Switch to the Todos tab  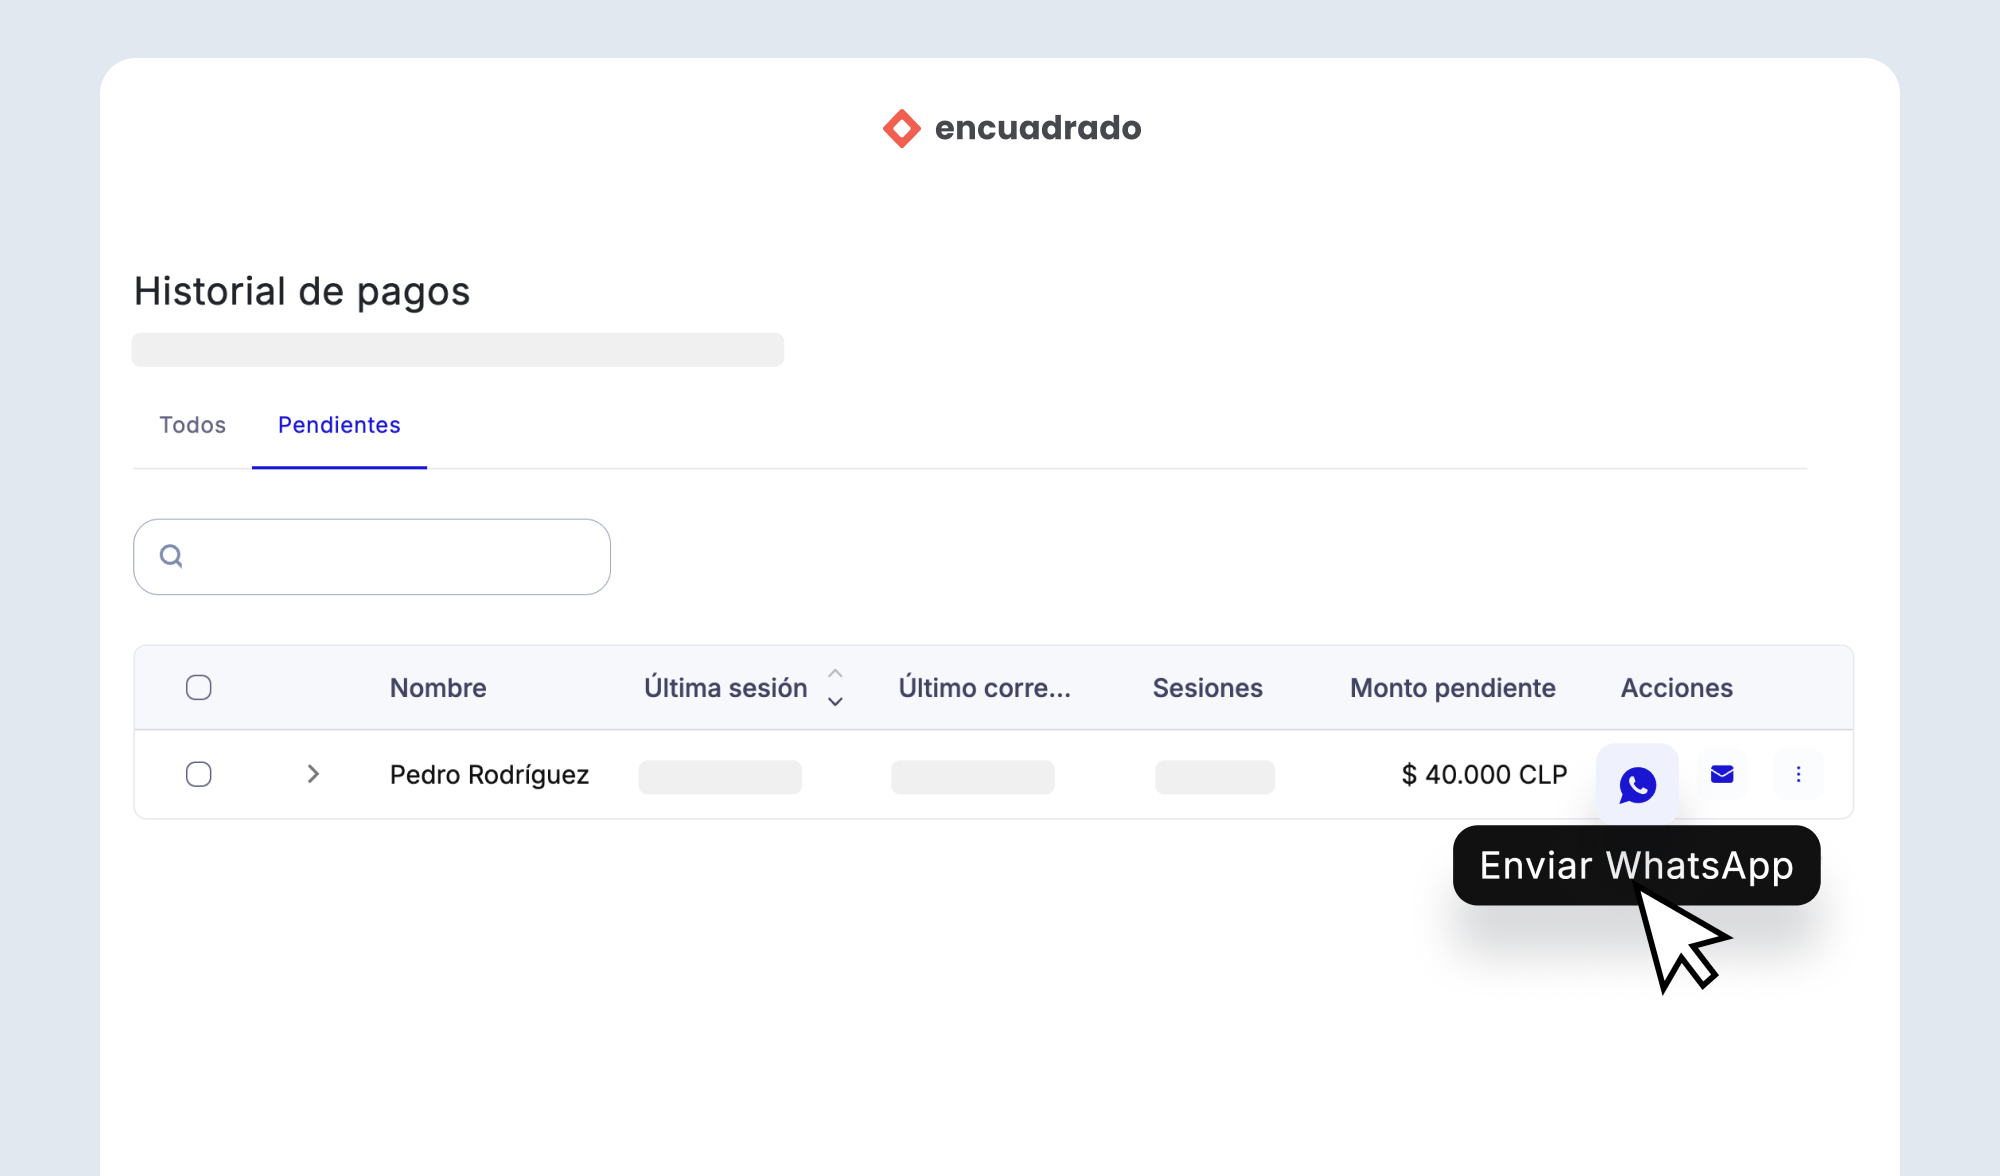pos(192,425)
